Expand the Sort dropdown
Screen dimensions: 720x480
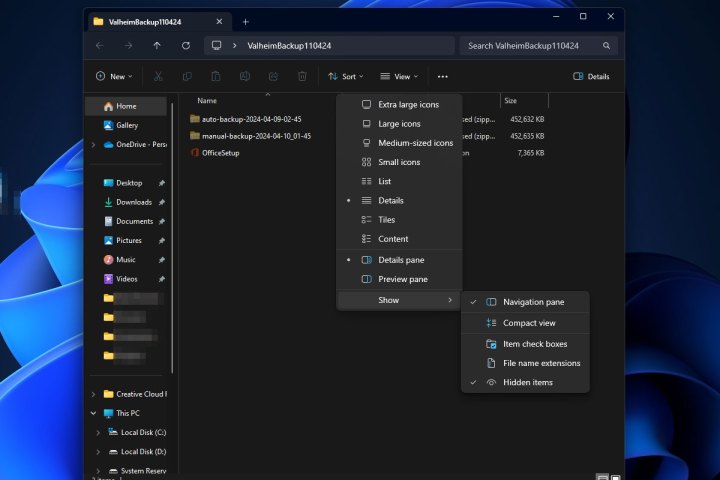[x=345, y=76]
